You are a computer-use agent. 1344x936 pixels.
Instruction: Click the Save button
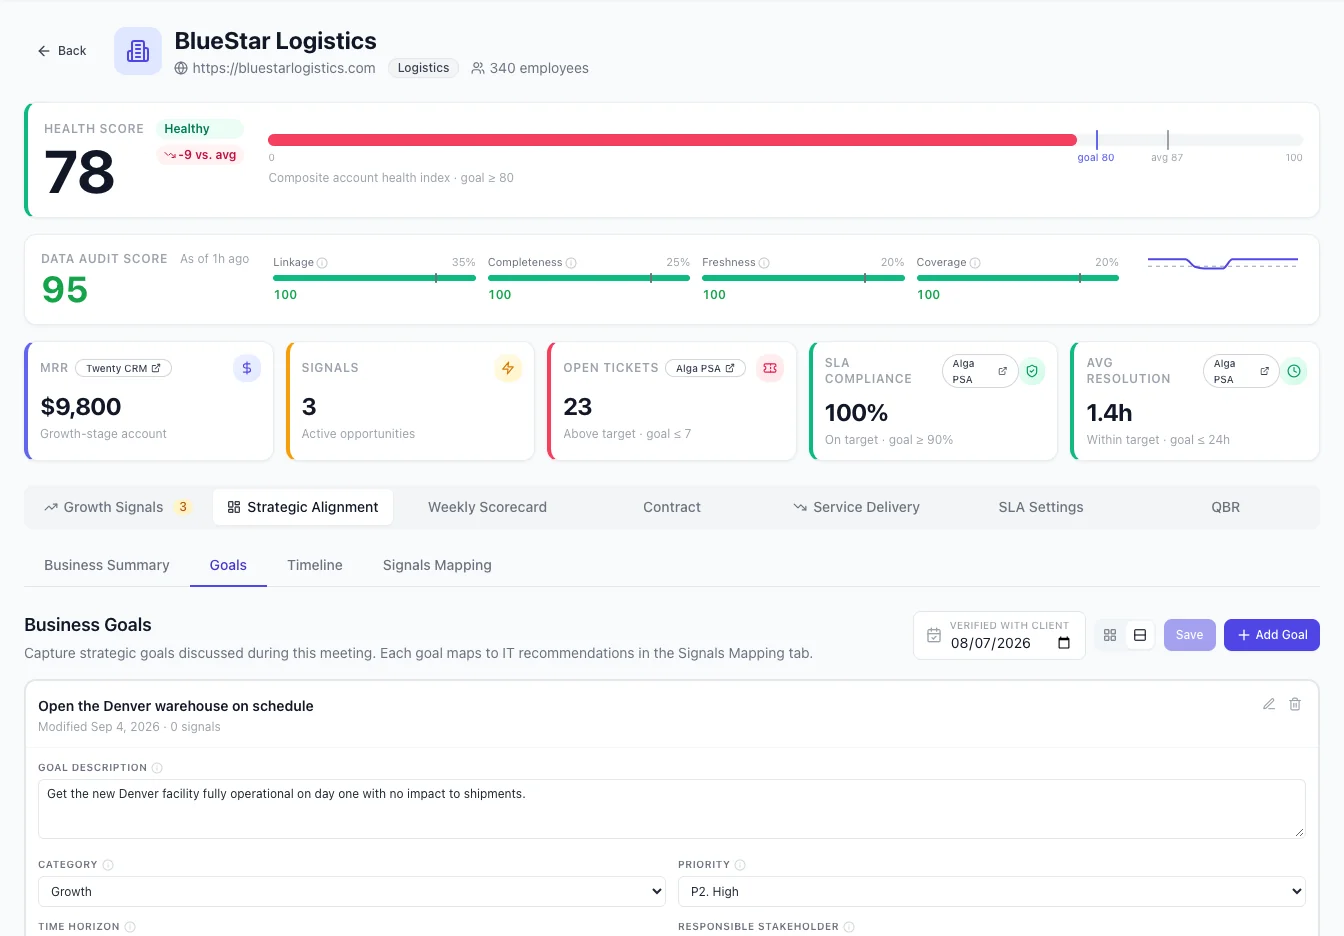point(1190,635)
